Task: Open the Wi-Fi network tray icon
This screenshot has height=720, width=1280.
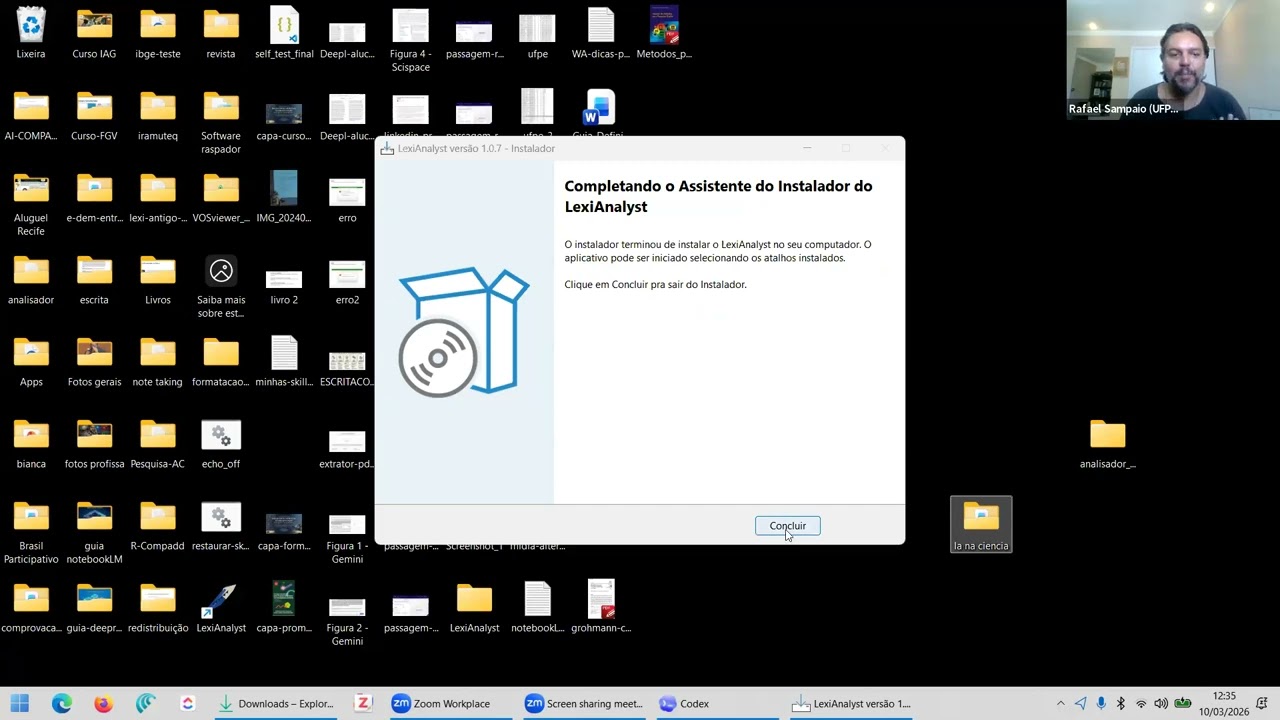Action: (x=1141, y=704)
